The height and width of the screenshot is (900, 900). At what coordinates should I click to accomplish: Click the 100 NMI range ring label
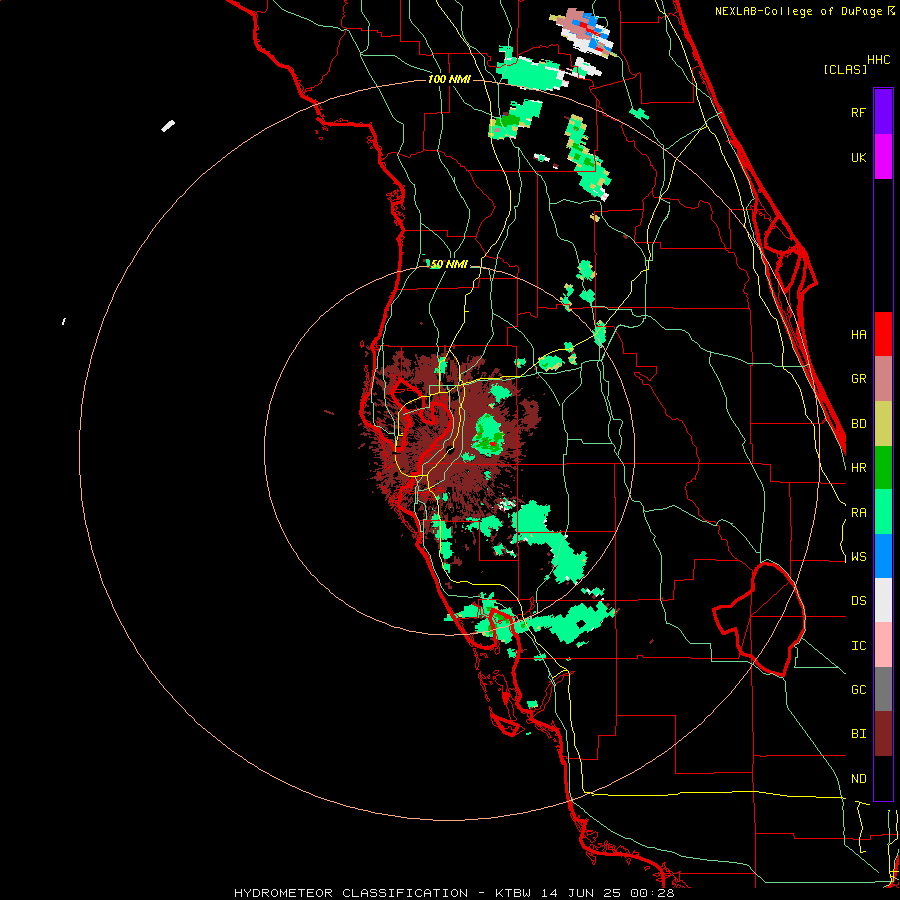coord(449,79)
